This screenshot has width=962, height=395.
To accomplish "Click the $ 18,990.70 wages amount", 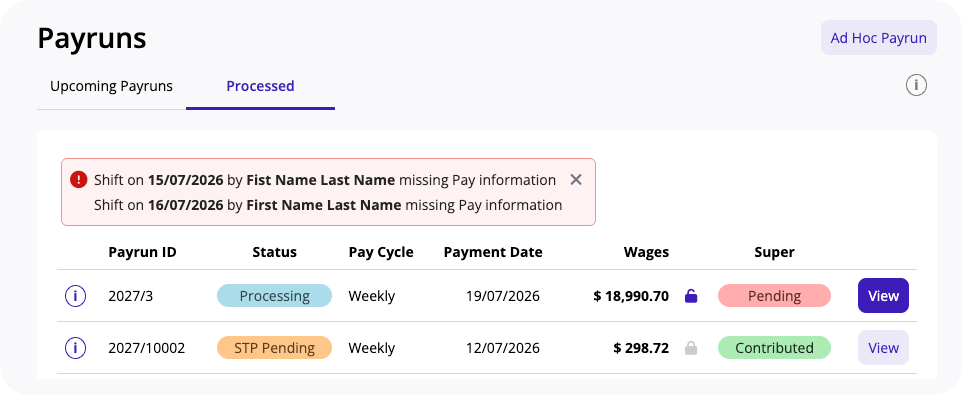I will click(x=631, y=296).
